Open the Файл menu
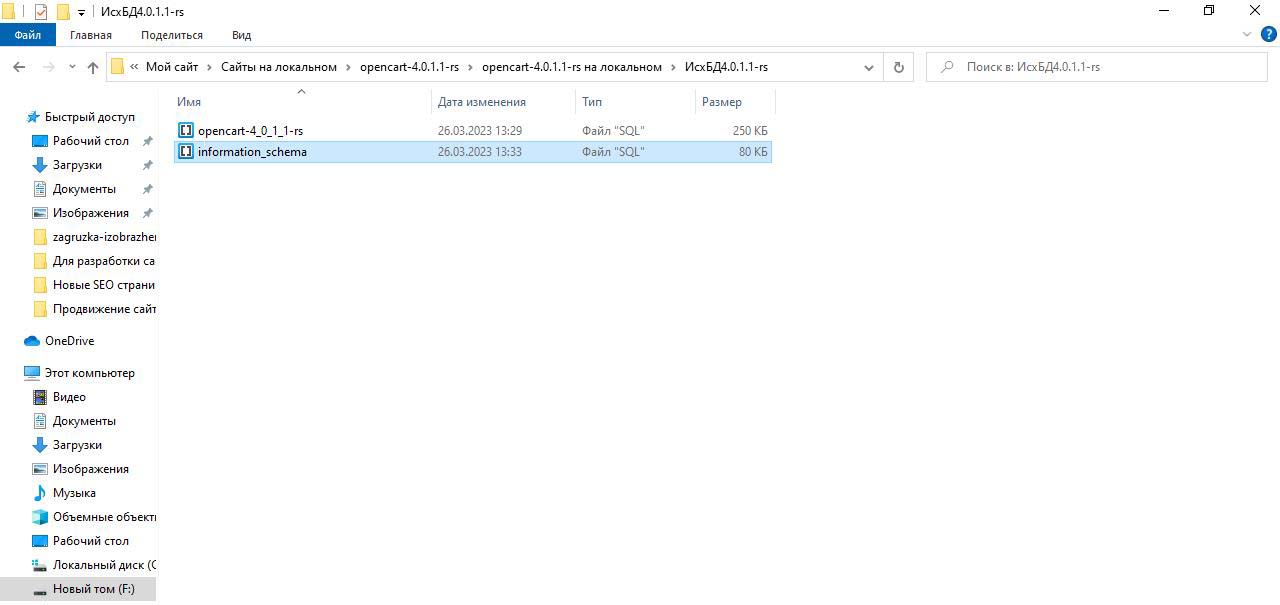The height and width of the screenshot is (605, 1280). [27, 35]
